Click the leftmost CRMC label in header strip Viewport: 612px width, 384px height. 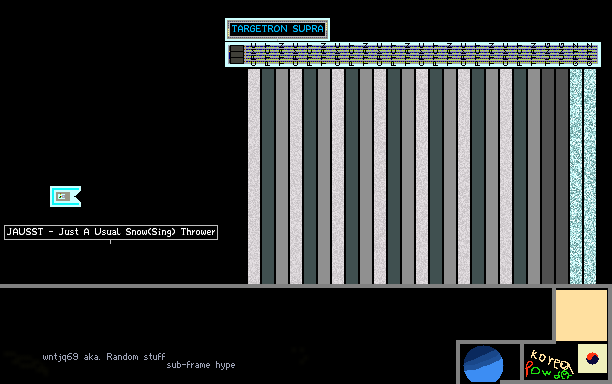[254, 55]
